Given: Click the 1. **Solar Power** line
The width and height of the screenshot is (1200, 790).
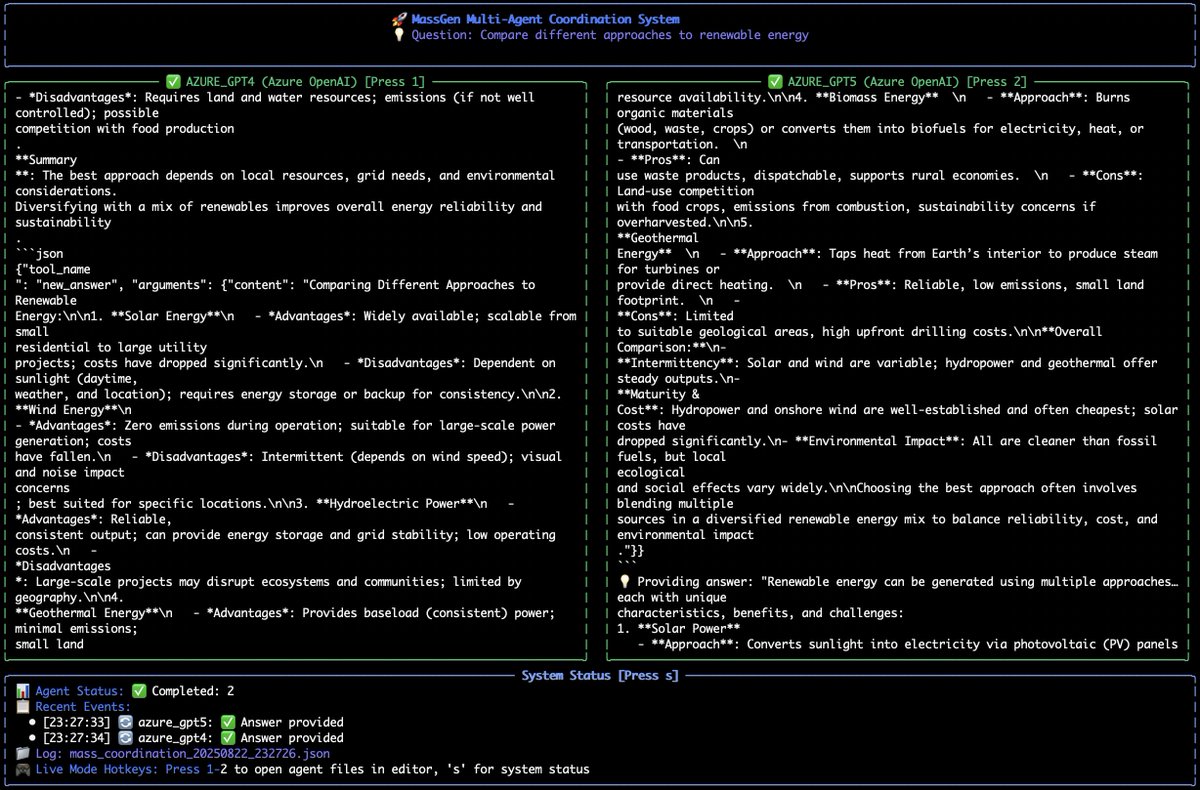Looking at the screenshot, I should point(679,628).
